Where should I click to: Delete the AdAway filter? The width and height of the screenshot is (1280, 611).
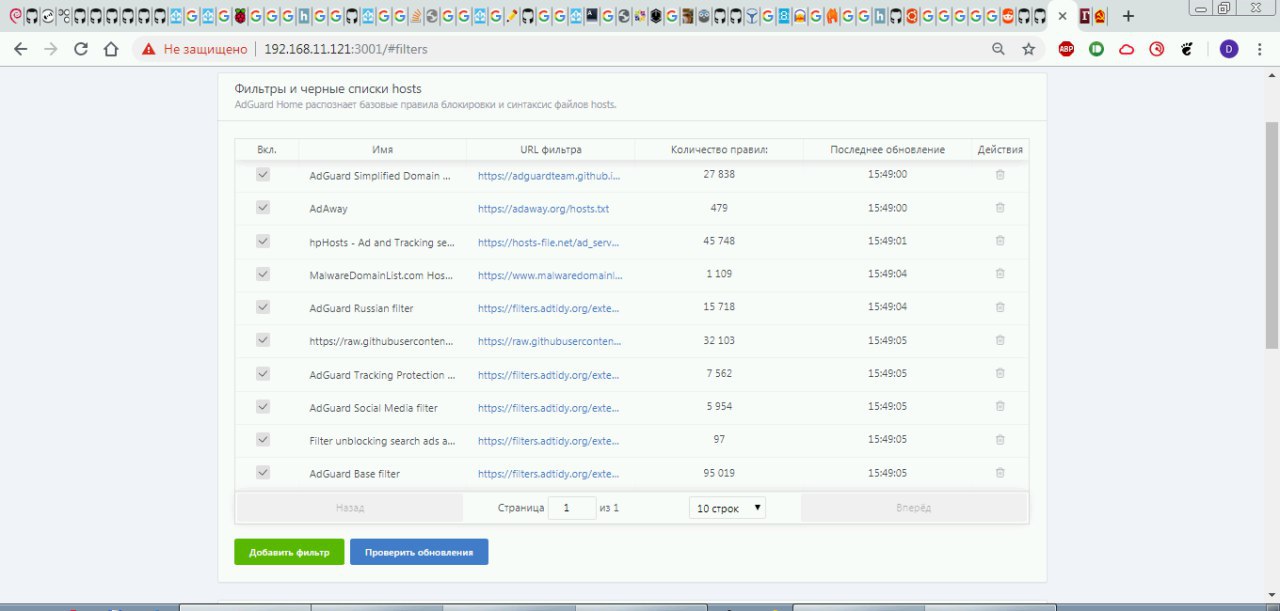pyautogui.click(x=1000, y=208)
